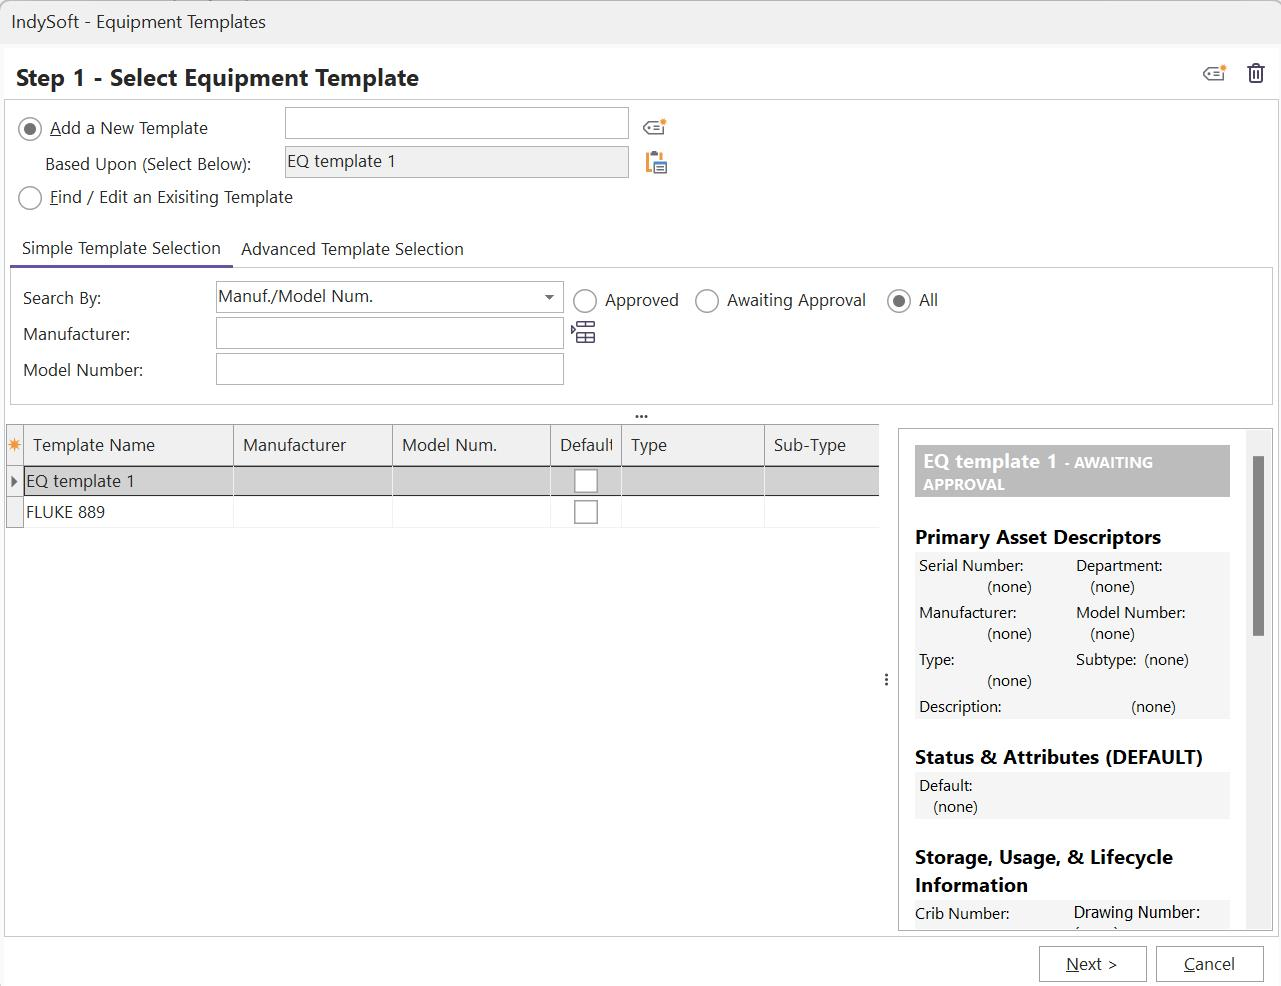Click the vertical three-dot splitter handle
Screen dimensions: 1281x986
click(886, 680)
